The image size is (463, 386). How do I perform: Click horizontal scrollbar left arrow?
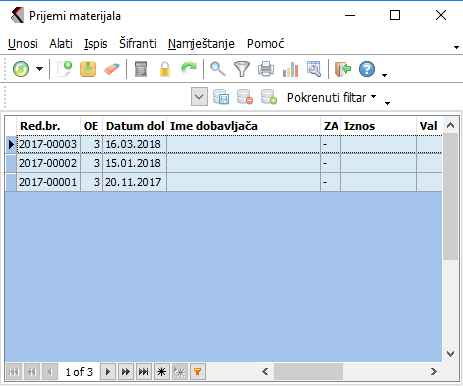[x=265, y=371]
